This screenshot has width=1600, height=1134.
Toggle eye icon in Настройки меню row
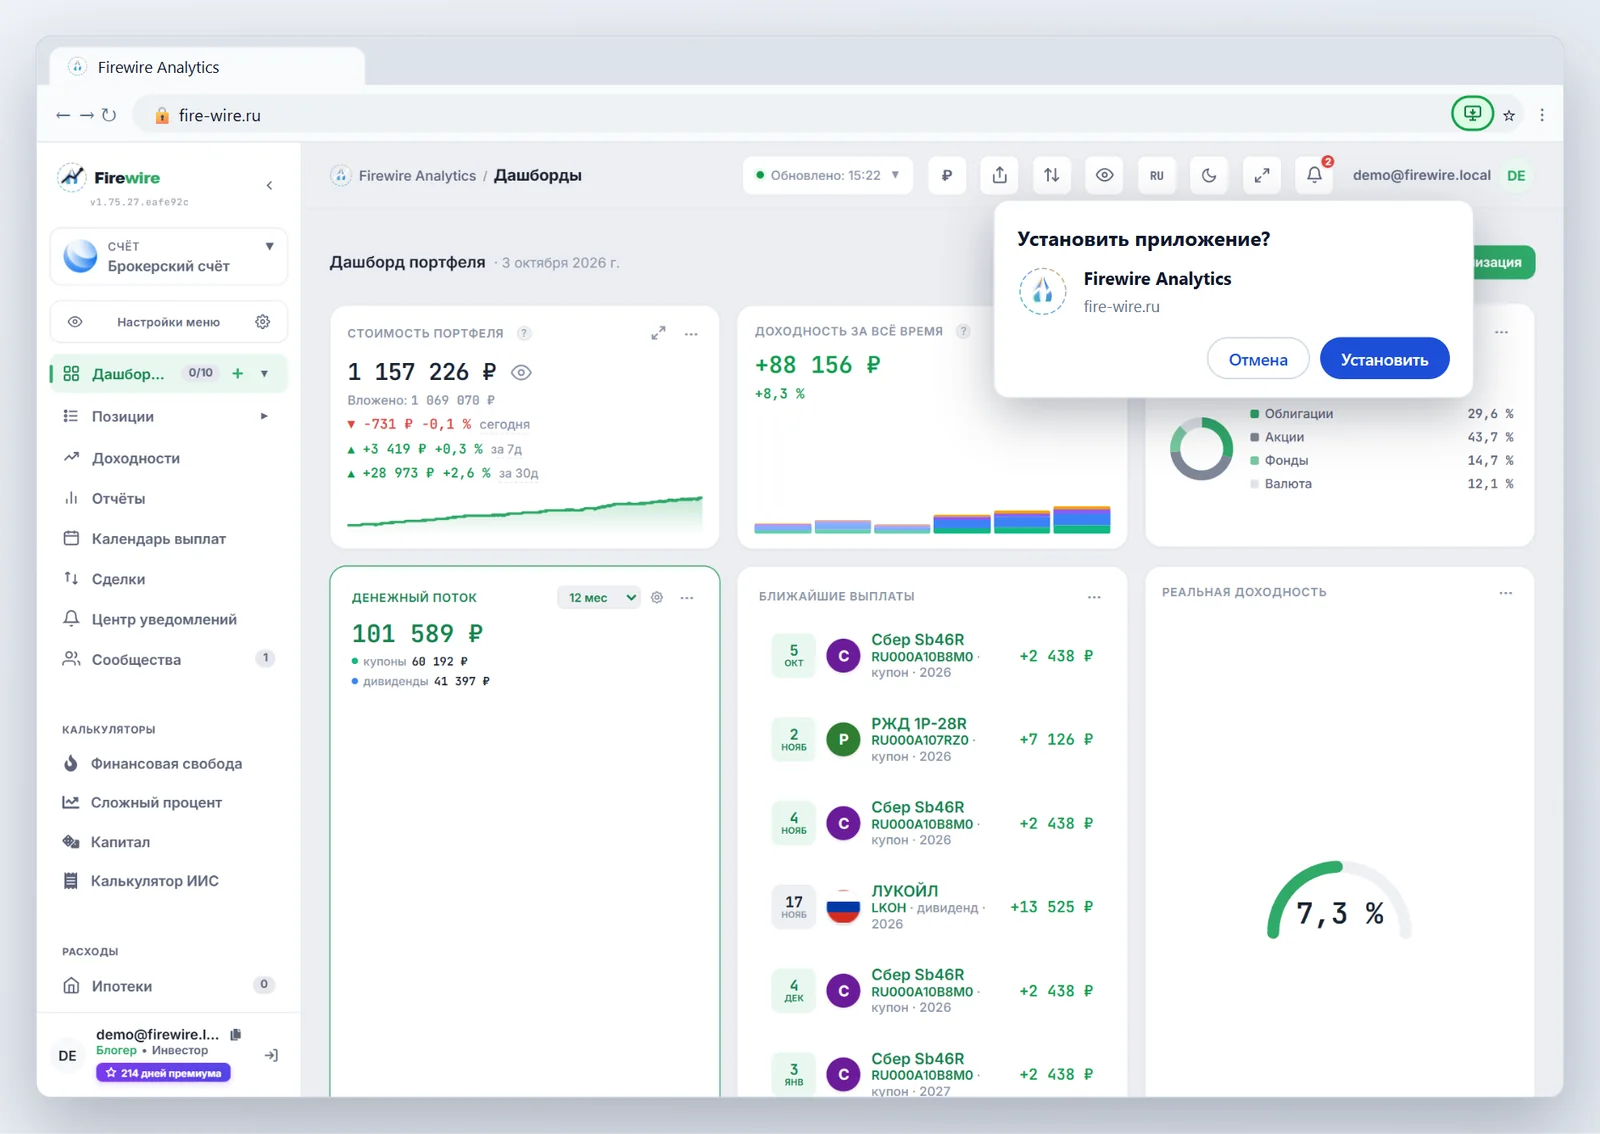[75, 322]
